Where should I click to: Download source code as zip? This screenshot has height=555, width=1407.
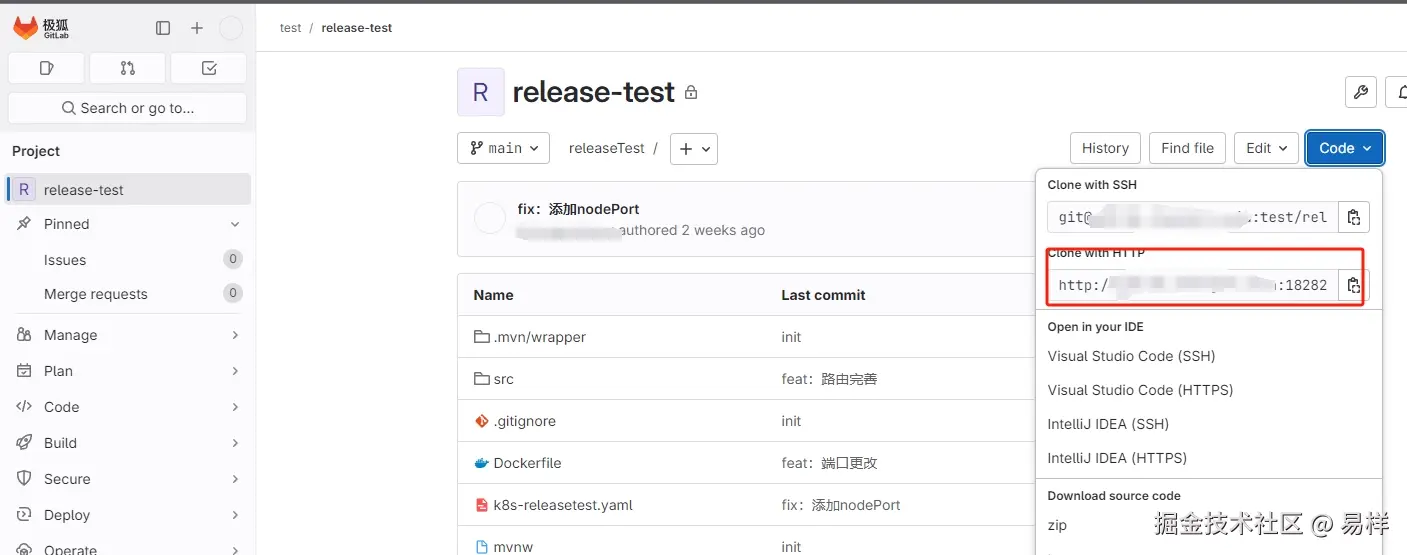pos(1057,525)
